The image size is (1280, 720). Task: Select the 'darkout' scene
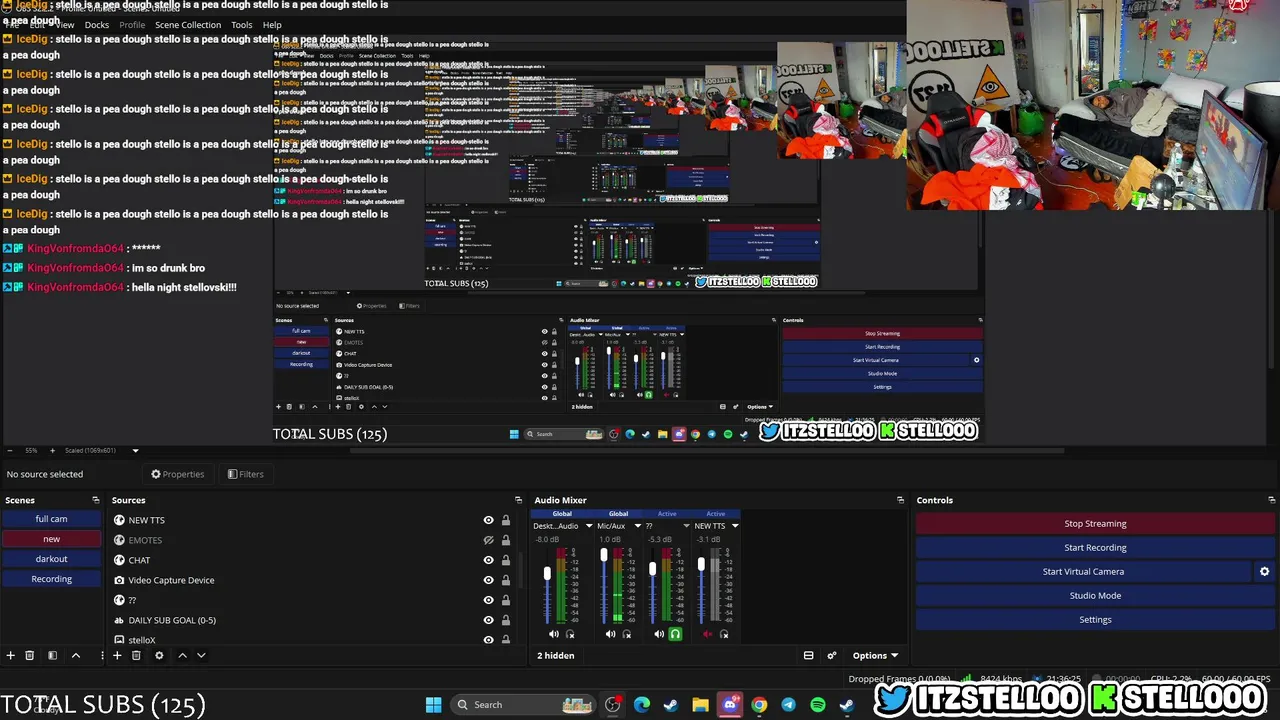51,559
